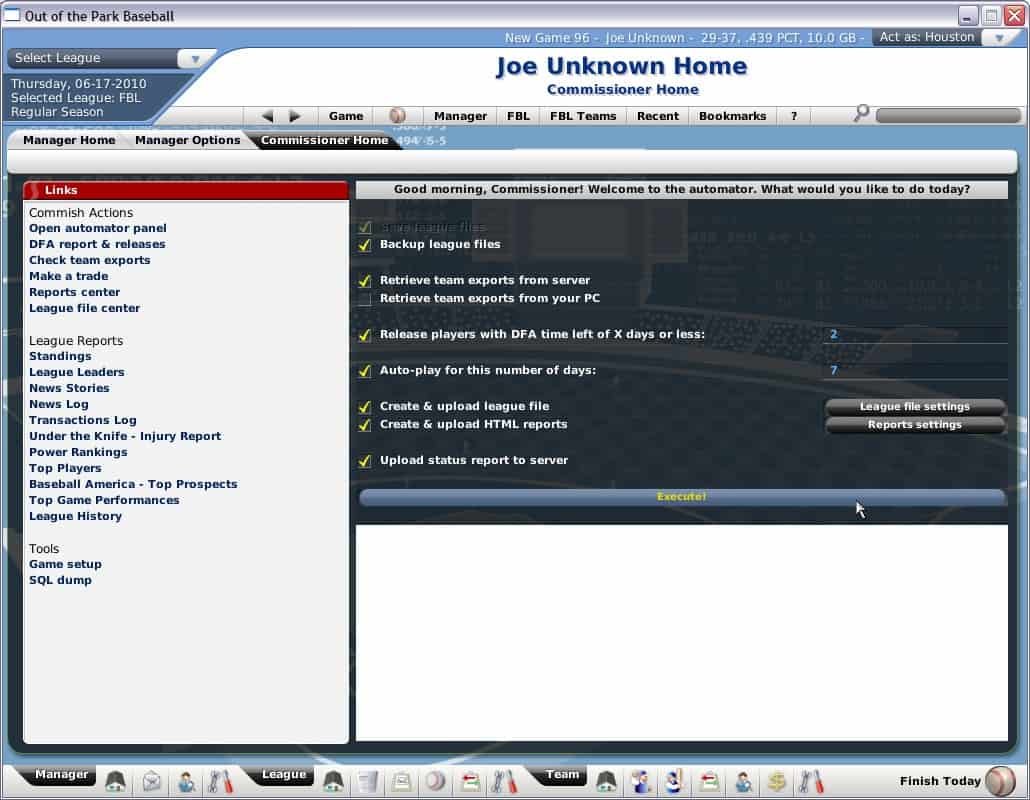Click the baseball icon in top navigation bar
Viewport: 1030px width, 800px height.
tap(397, 116)
